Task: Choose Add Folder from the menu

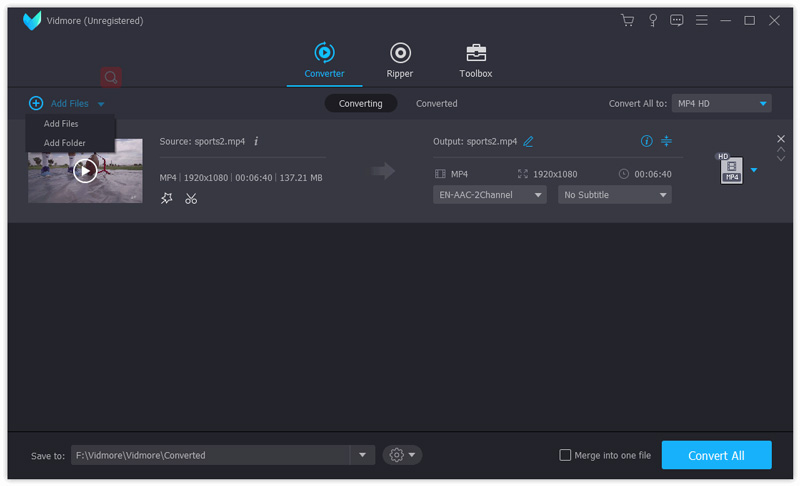Action: pos(65,143)
